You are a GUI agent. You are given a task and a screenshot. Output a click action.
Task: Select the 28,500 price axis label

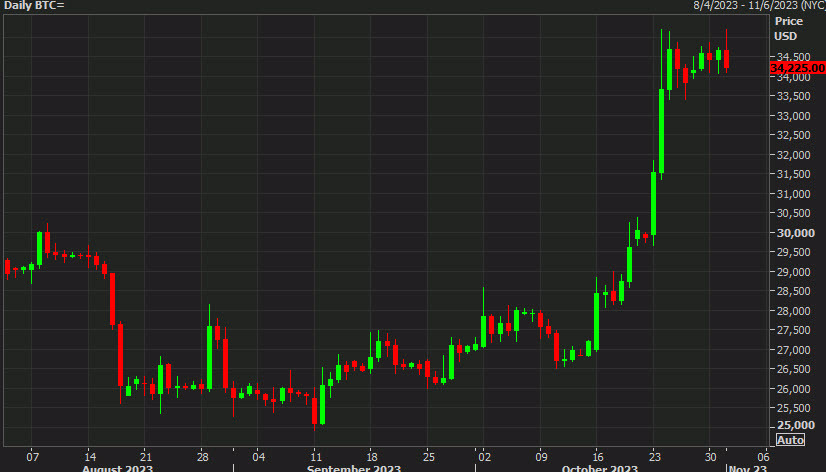tap(793, 291)
